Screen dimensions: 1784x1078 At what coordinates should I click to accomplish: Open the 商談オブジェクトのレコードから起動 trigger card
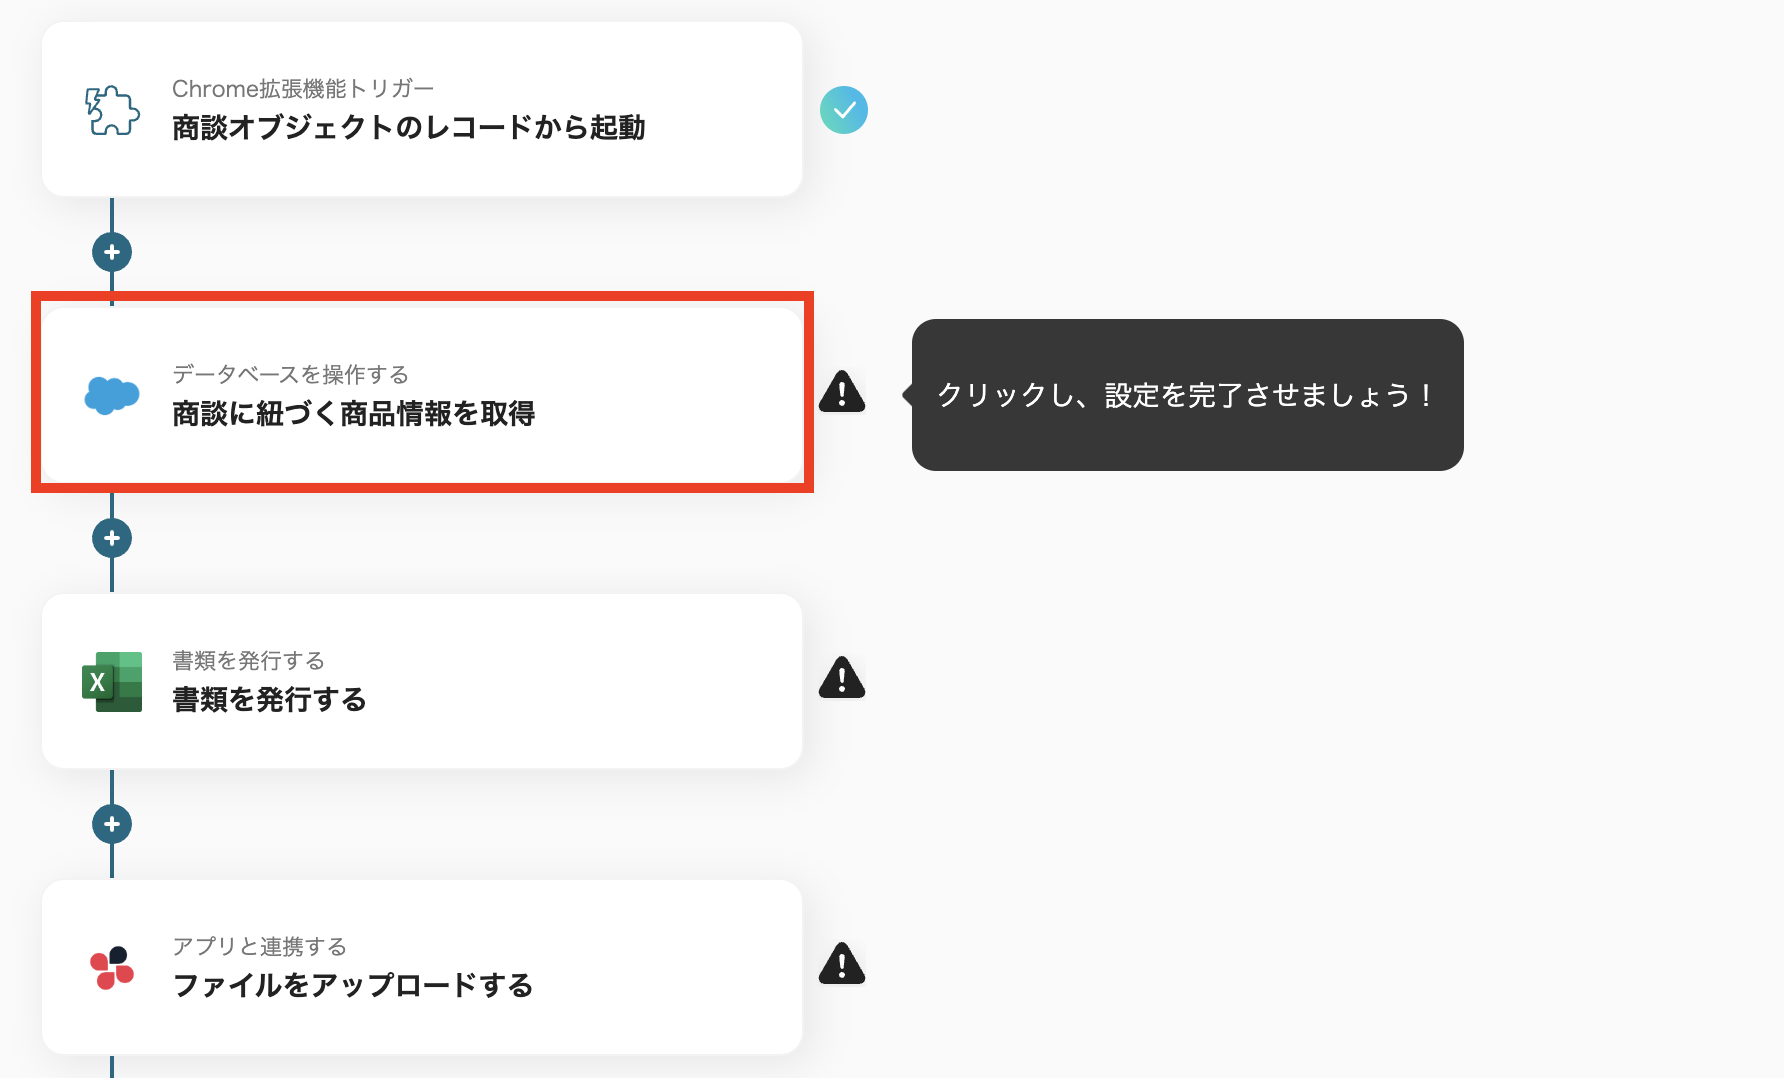(x=420, y=109)
